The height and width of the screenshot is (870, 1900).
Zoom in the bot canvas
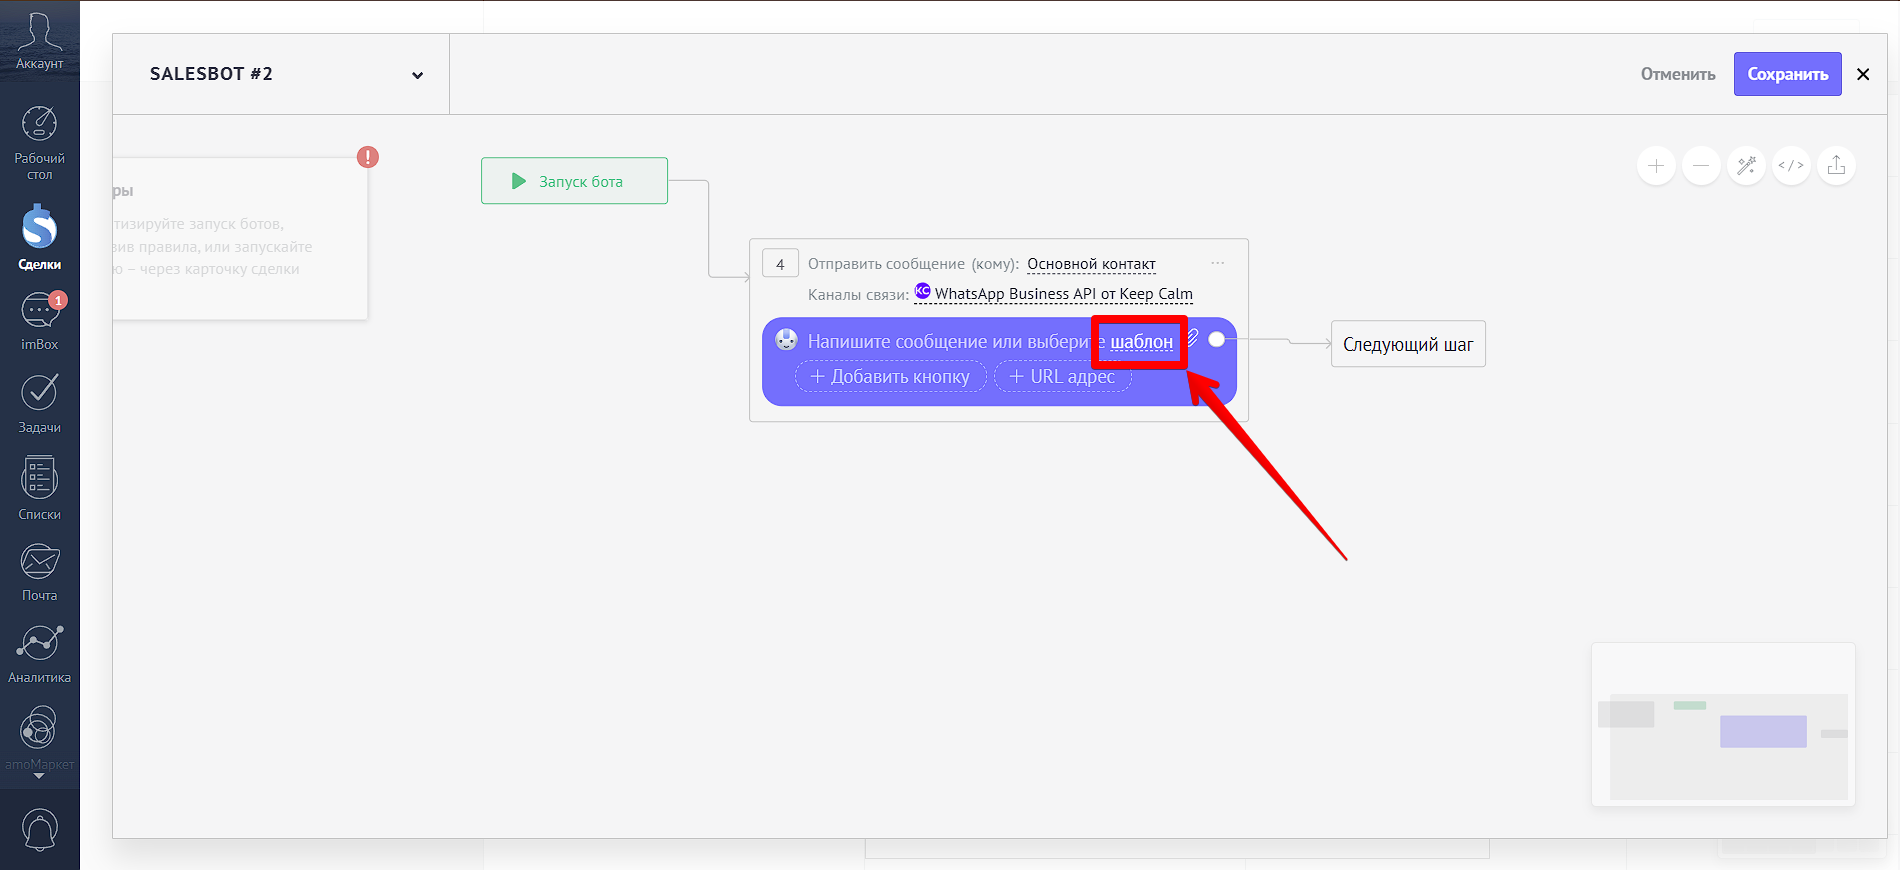1656,165
